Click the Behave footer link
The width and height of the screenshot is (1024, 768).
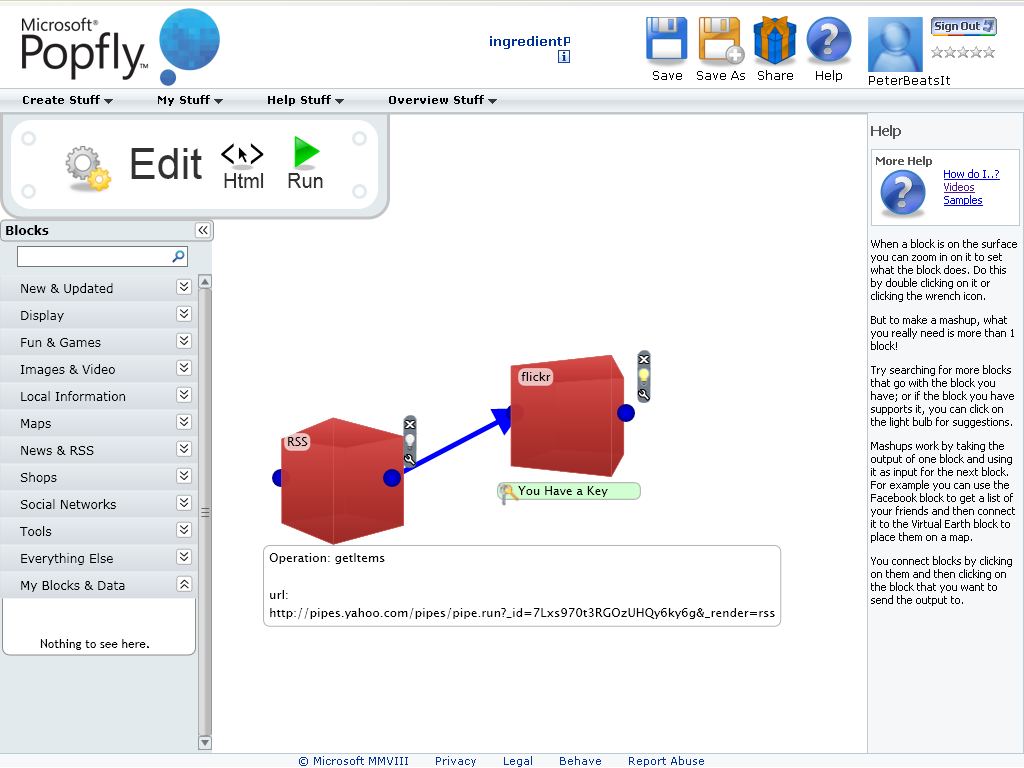tap(580, 761)
